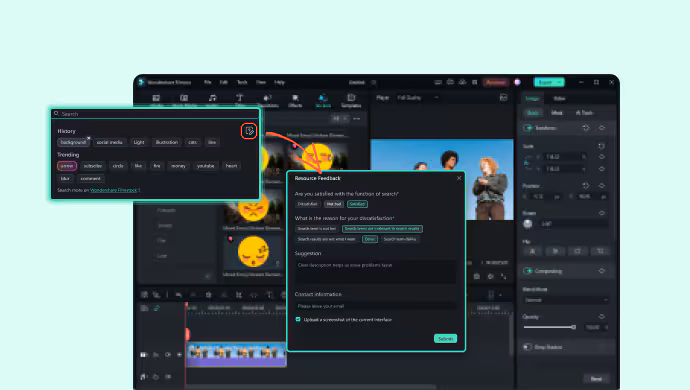Select the Dissatisfied option
Screen dimensions: 690x390
tap(308, 204)
